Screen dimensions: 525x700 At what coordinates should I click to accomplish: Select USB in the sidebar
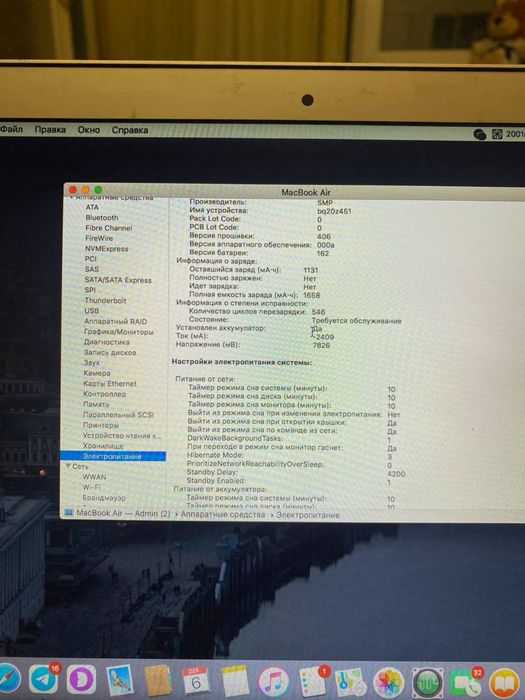click(x=92, y=311)
